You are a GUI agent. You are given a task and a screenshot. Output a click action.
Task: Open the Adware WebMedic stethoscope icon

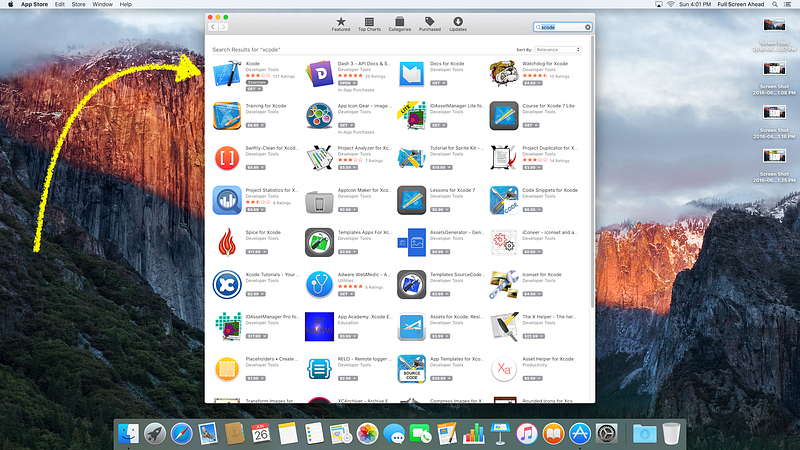[x=319, y=285]
